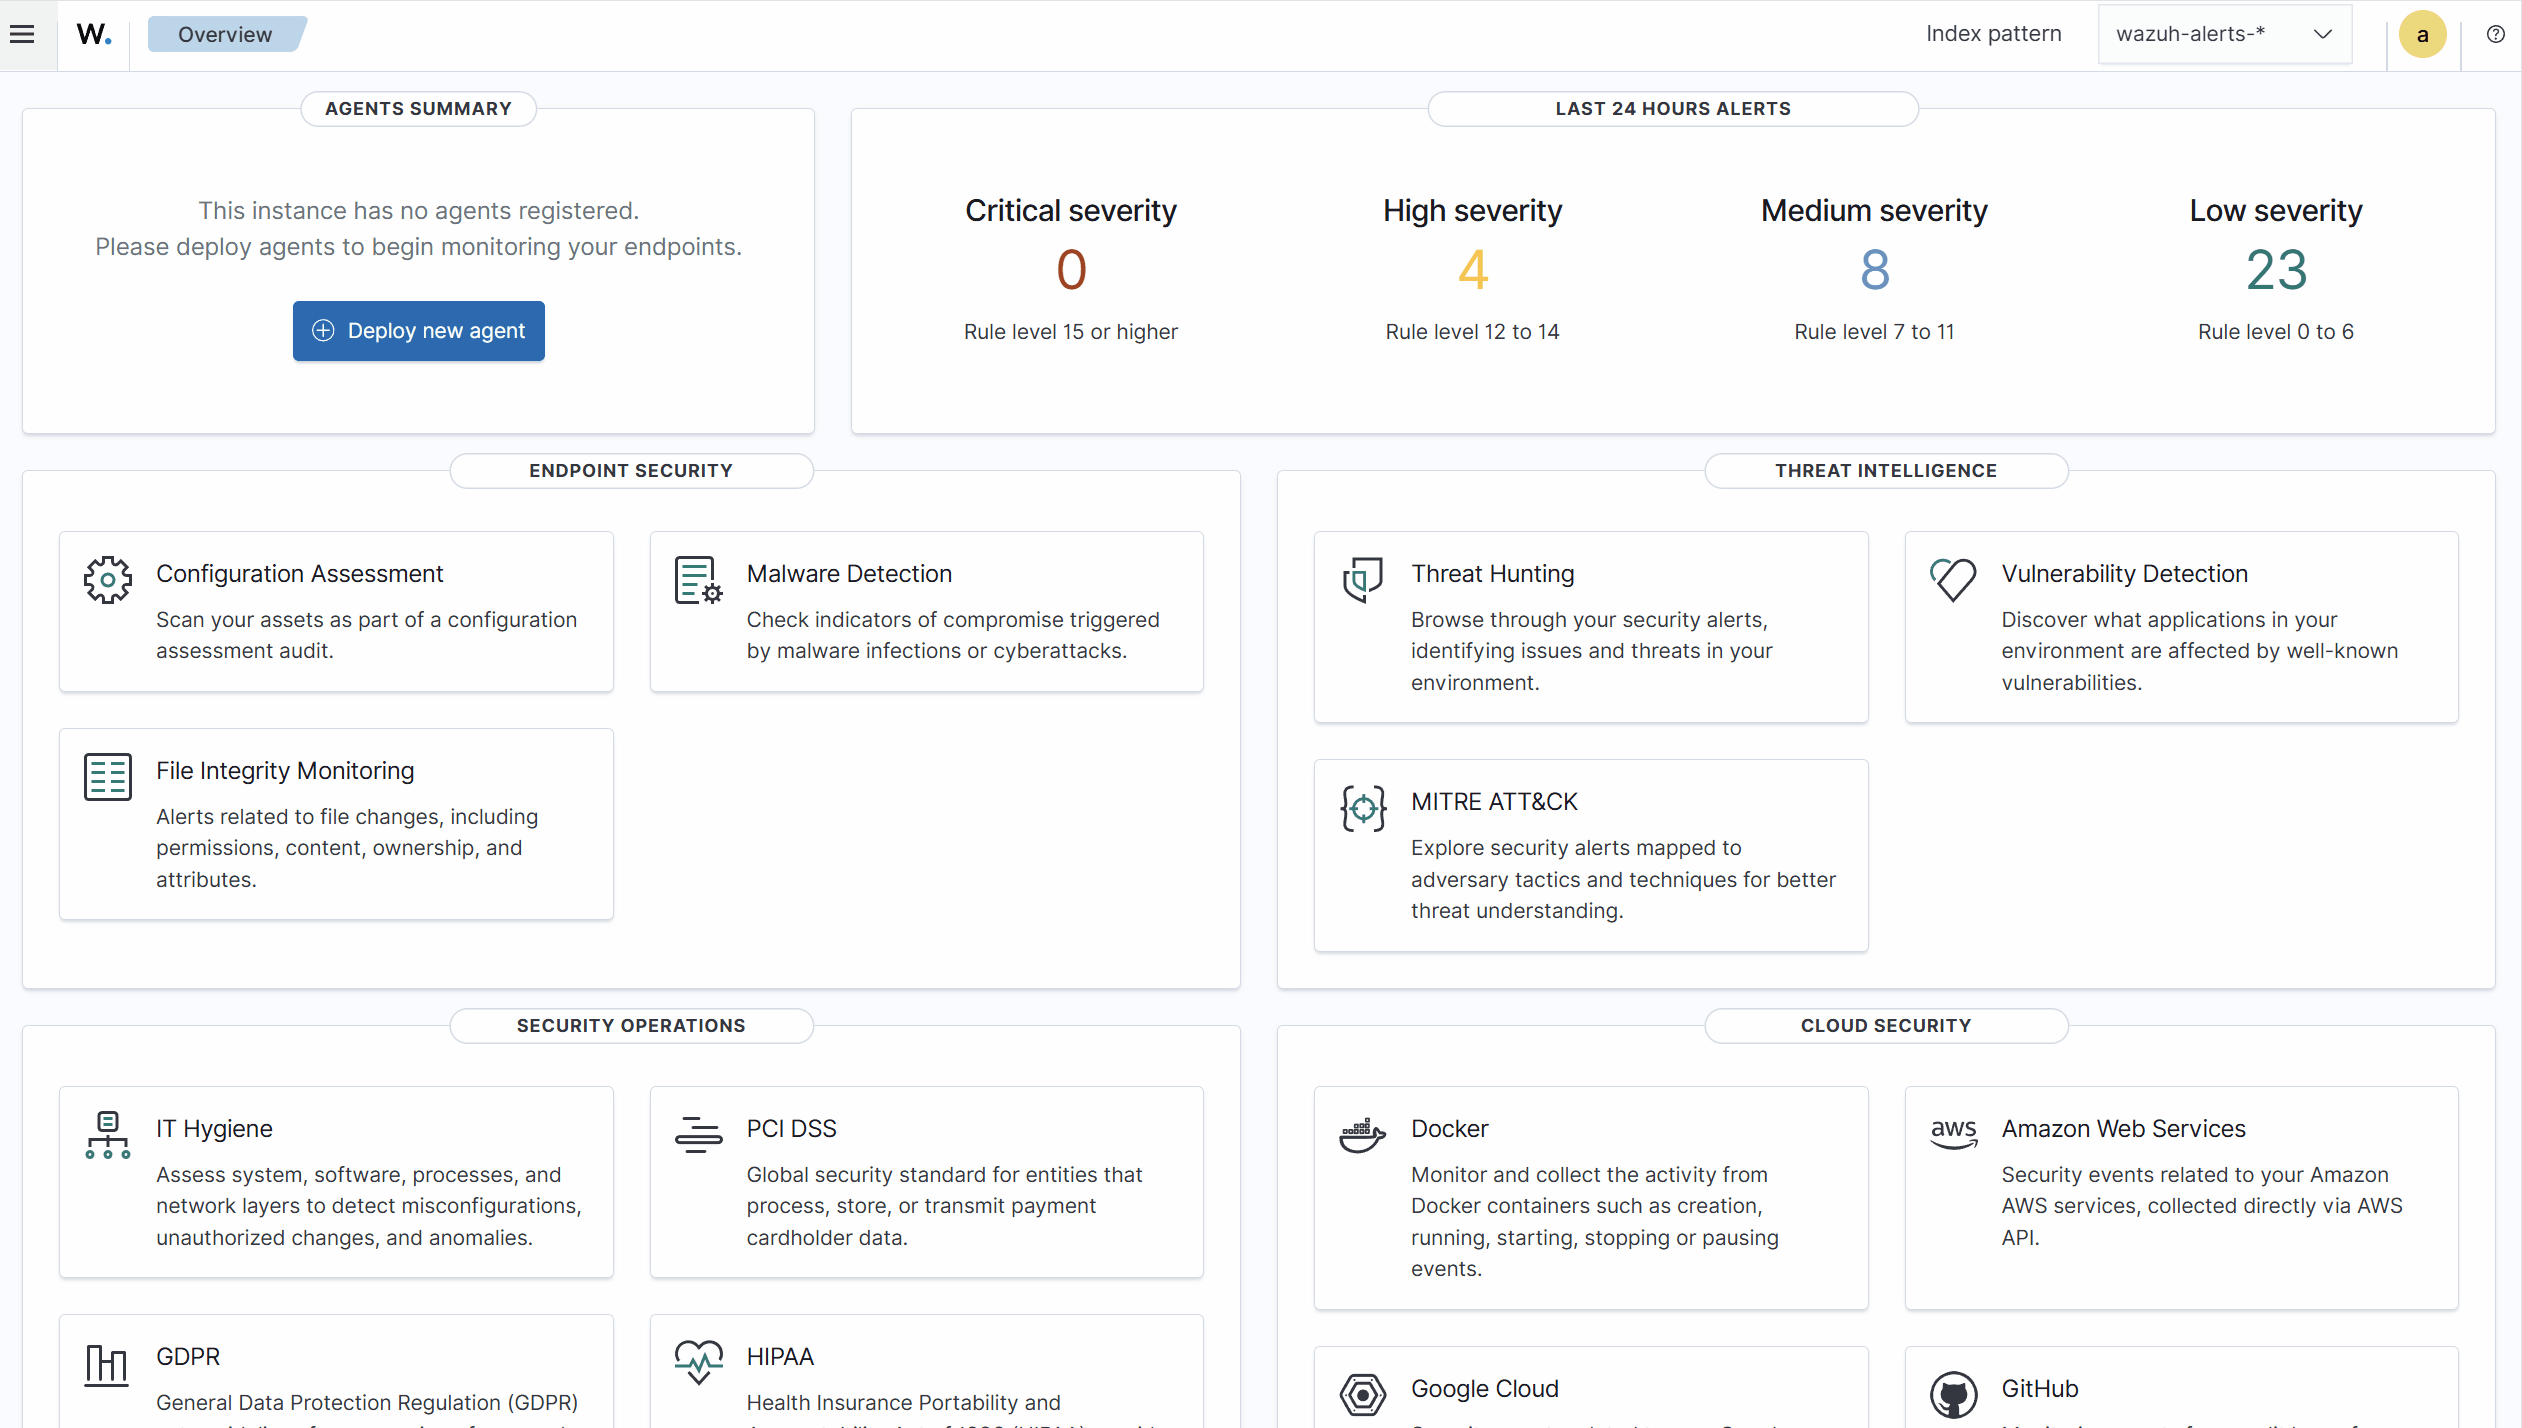The height and width of the screenshot is (1428, 2522).
Task: Open the main navigation menu
Action: point(22,33)
